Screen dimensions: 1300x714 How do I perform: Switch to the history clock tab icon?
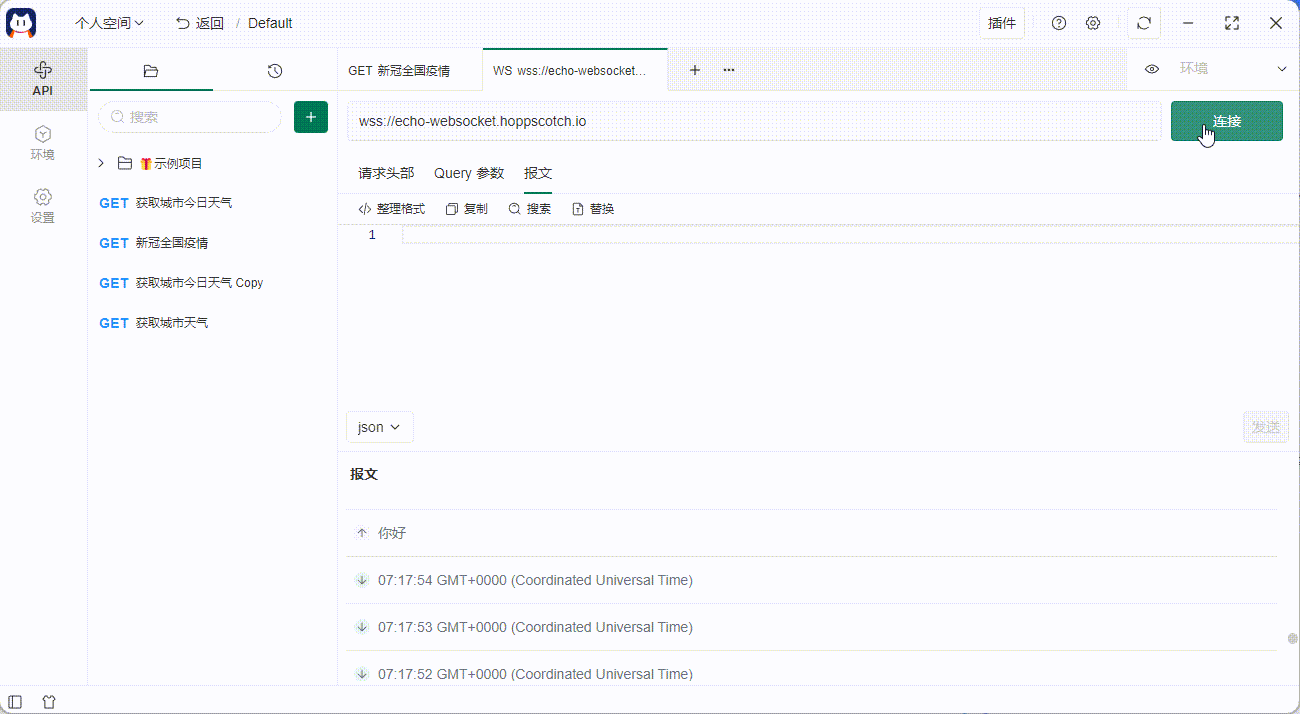pyautogui.click(x=275, y=70)
